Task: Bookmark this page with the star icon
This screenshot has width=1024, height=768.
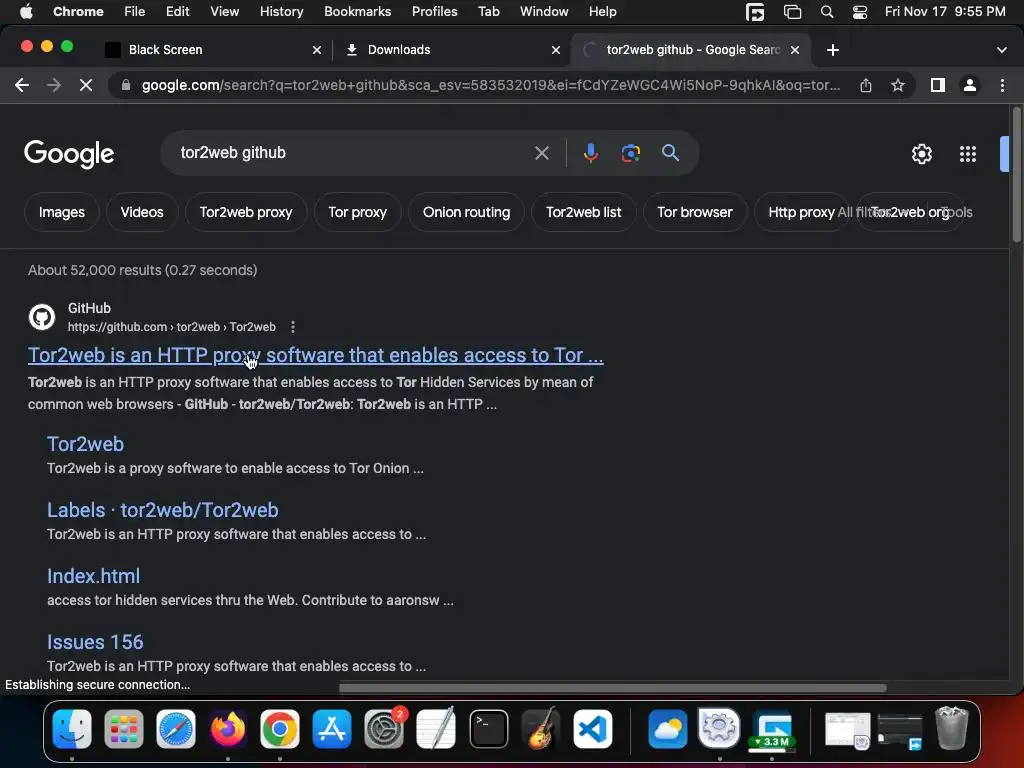Action: tap(898, 85)
